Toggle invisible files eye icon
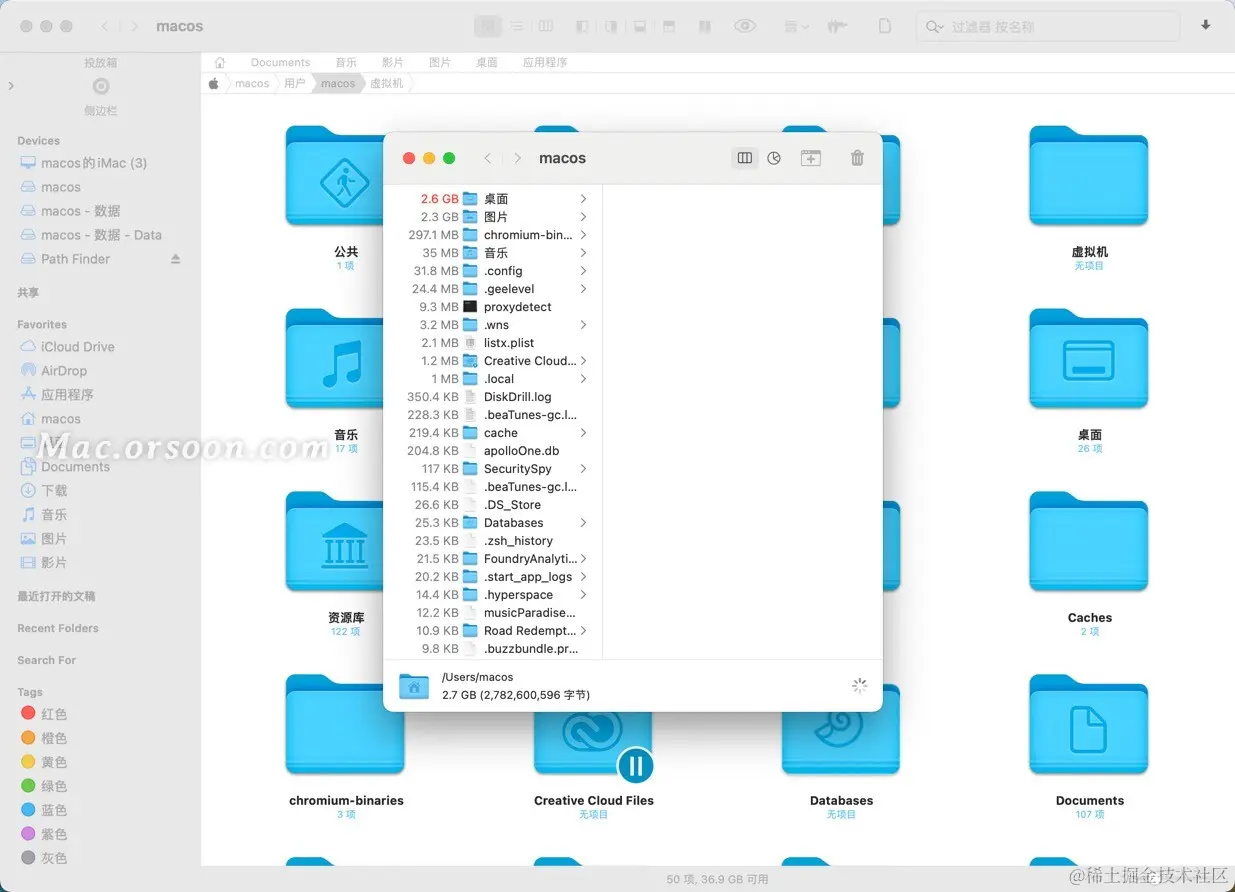This screenshot has height=892, width=1235. (745, 26)
